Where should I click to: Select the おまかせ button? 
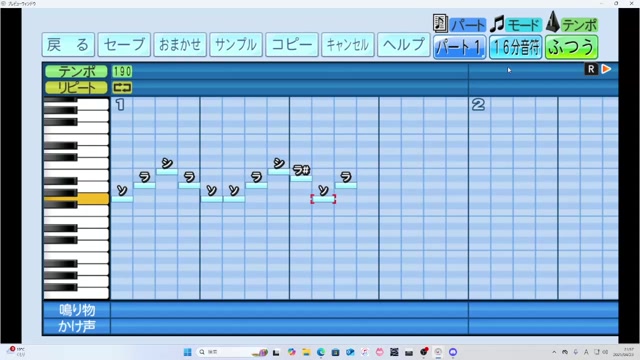click(180, 44)
